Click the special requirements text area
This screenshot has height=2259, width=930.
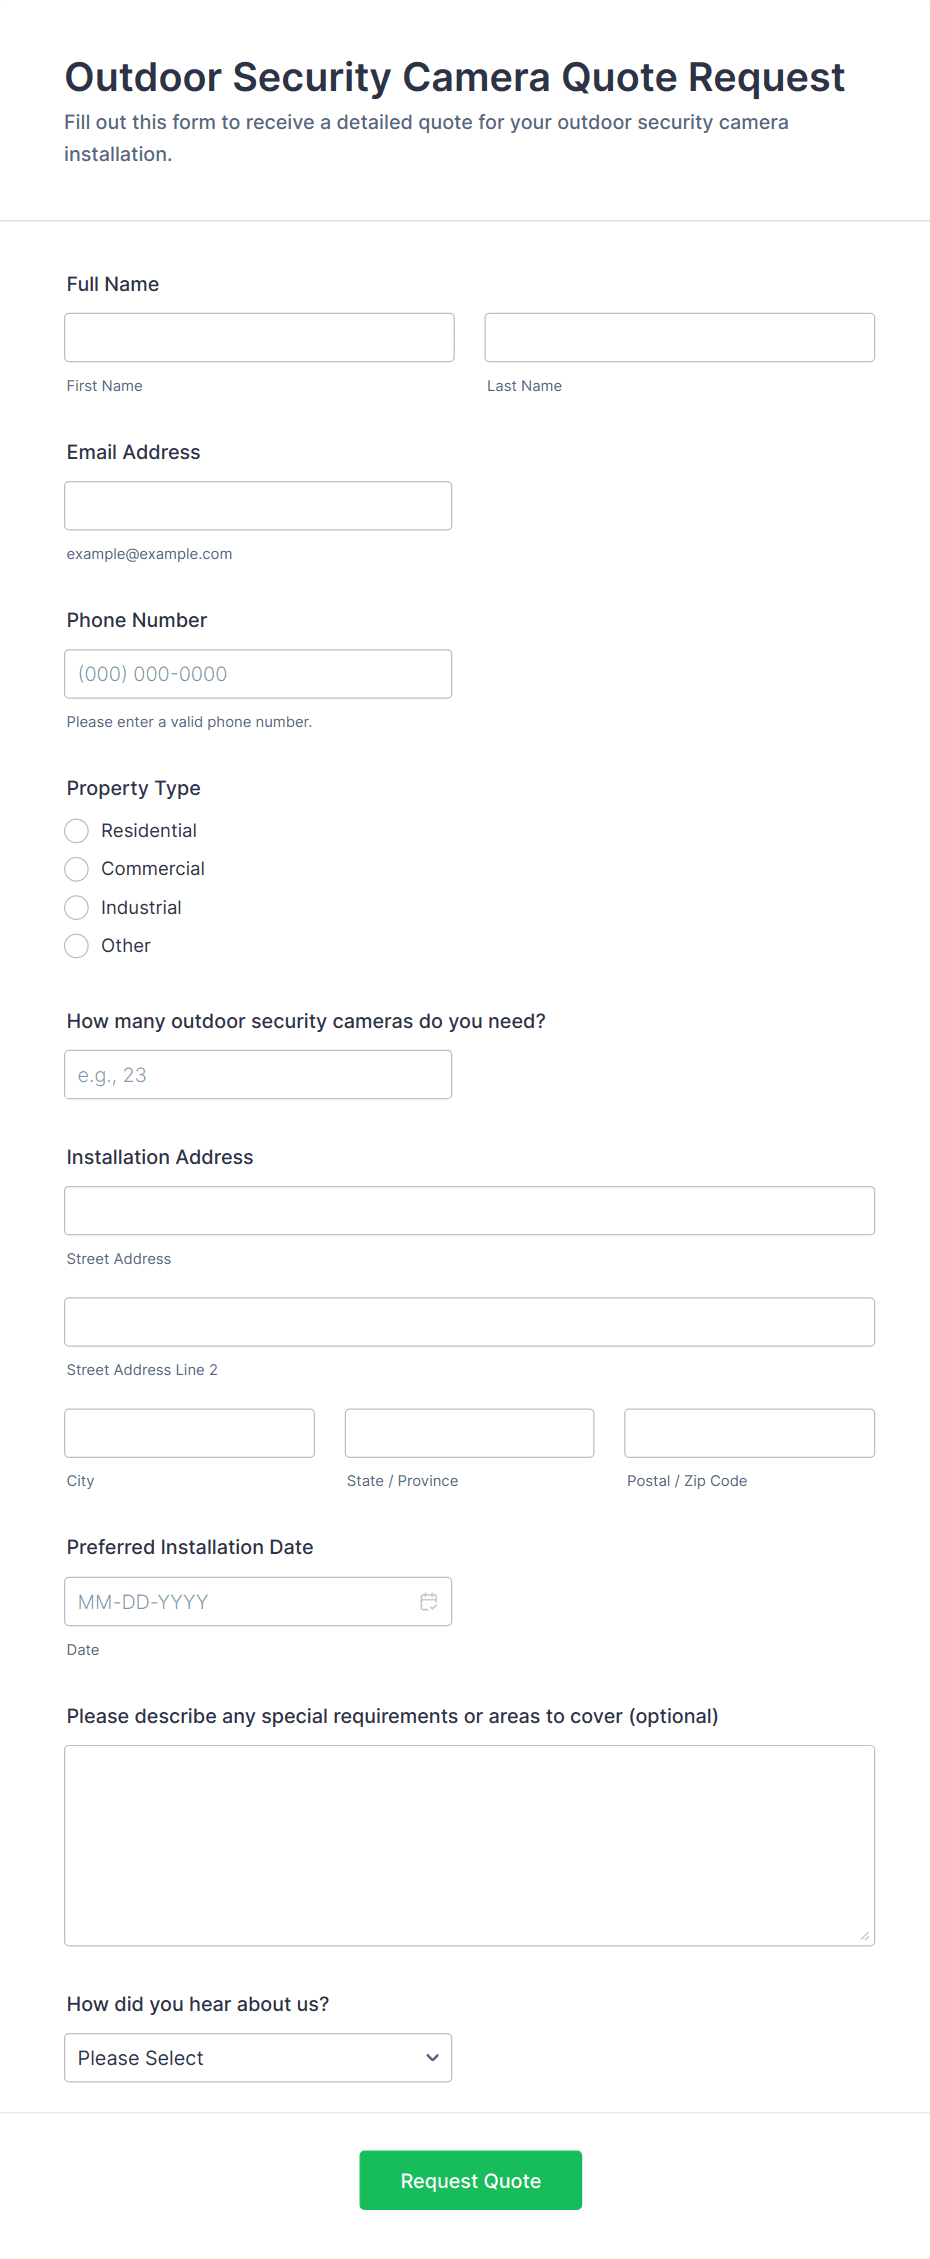pos(469,1845)
